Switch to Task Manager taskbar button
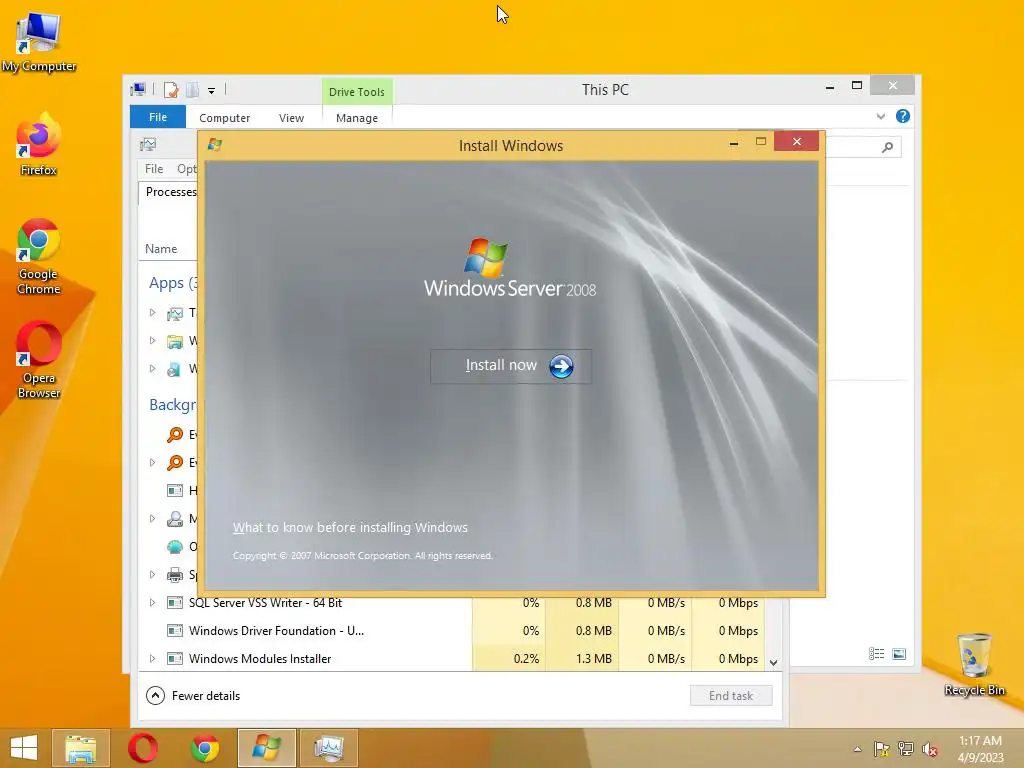This screenshot has width=1024, height=768. pos(329,748)
